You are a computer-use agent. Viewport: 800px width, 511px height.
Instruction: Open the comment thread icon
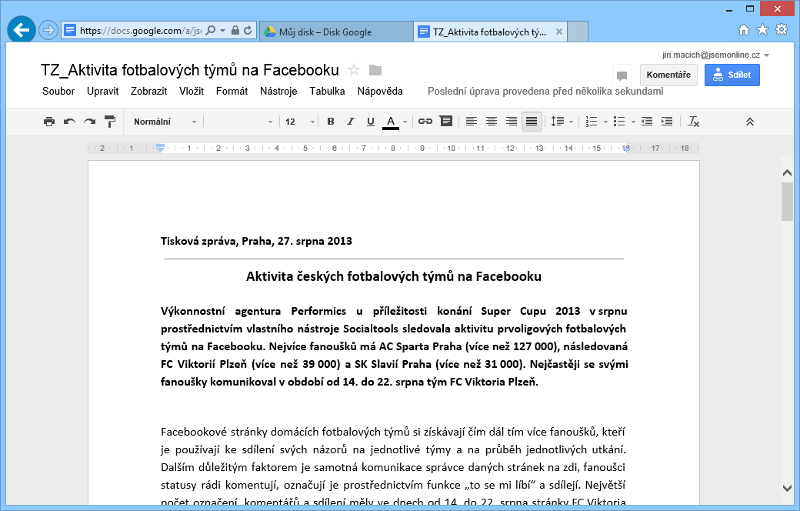(621, 75)
